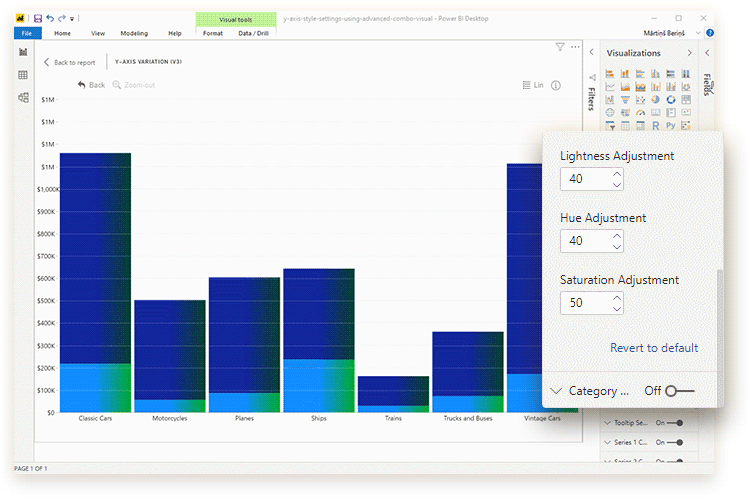Open the Modeling ribbon tab
The width and height of the screenshot is (750, 500).
(x=134, y=33)
